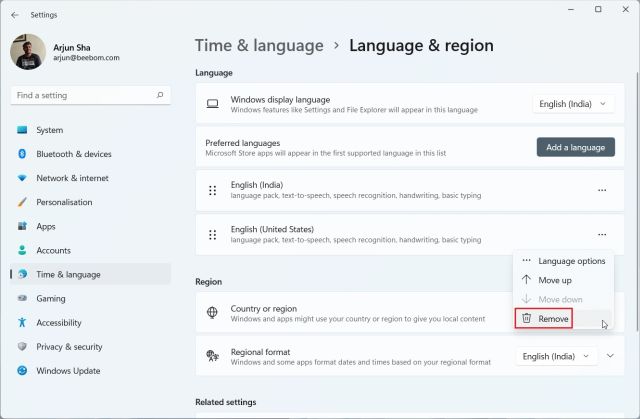
Task: Minimize the Settings window
Action: (x=571, y=9)
